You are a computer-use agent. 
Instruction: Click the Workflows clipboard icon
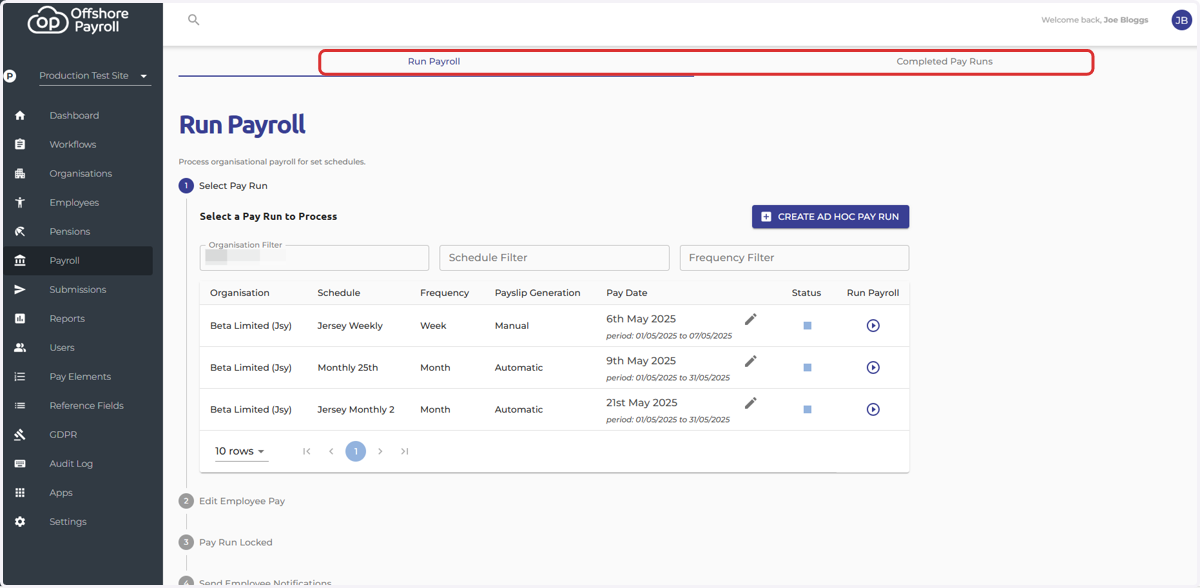tap(20, 144)
